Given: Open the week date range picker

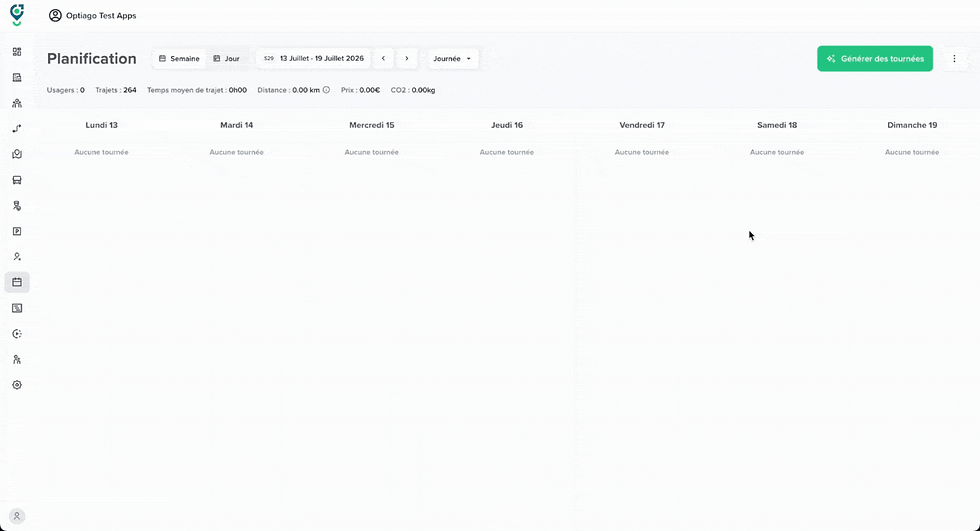Looking at the screenshot, I should point(314,59).
